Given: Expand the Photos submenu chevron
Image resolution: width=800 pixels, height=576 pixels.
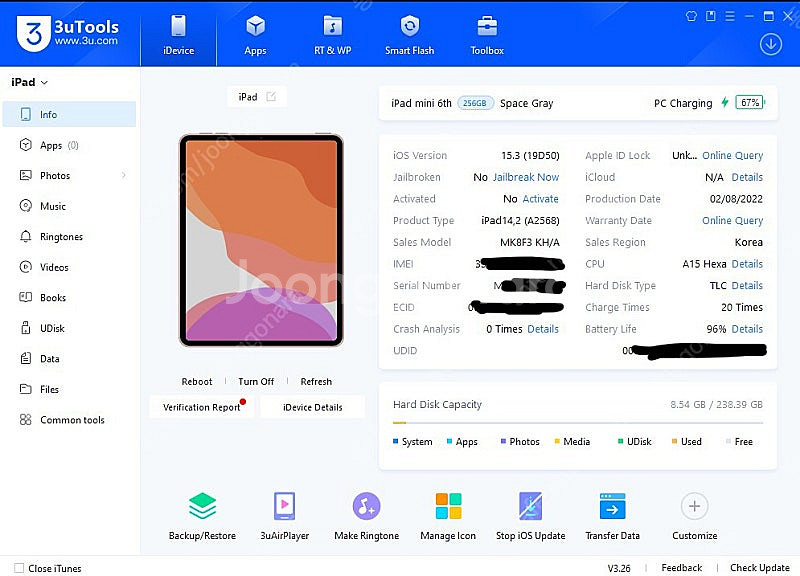Looking at the screenshot, I should [x=124, y=176].
